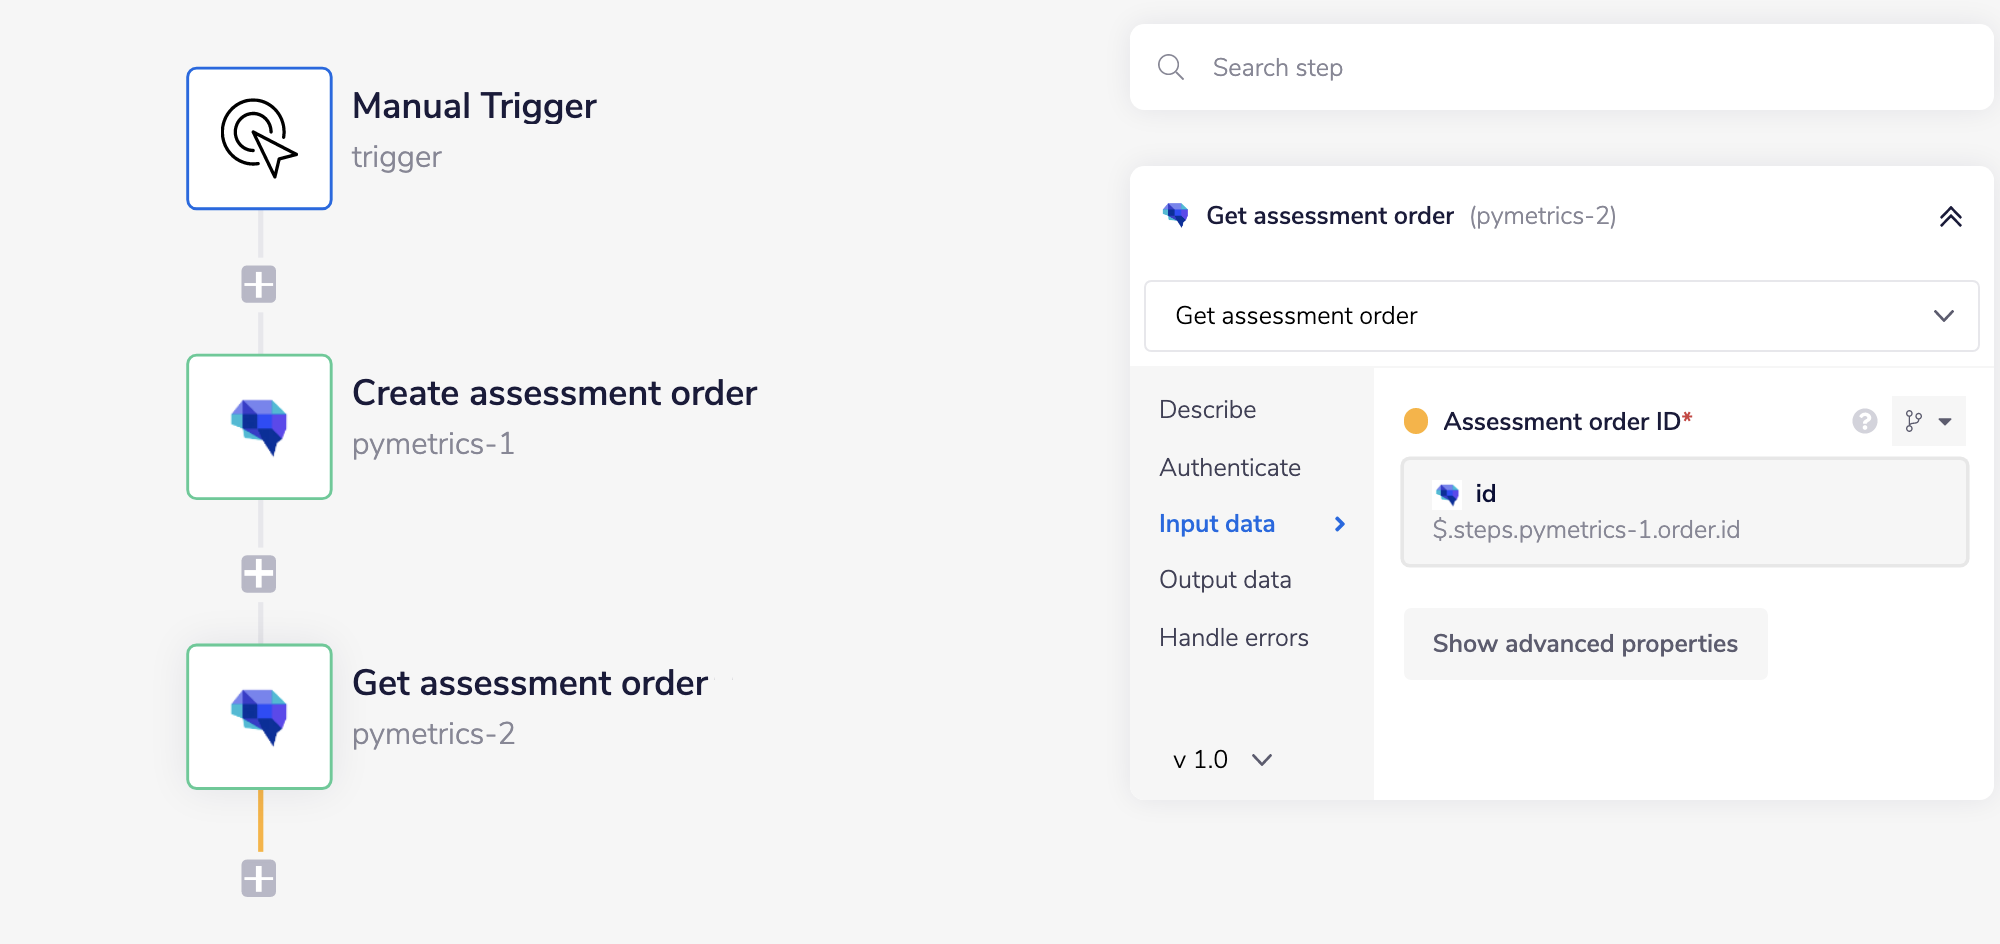
Task: Click the Create assessment order pymetrics-1 node
Action: pyautogui.click(x=259, y=426)
